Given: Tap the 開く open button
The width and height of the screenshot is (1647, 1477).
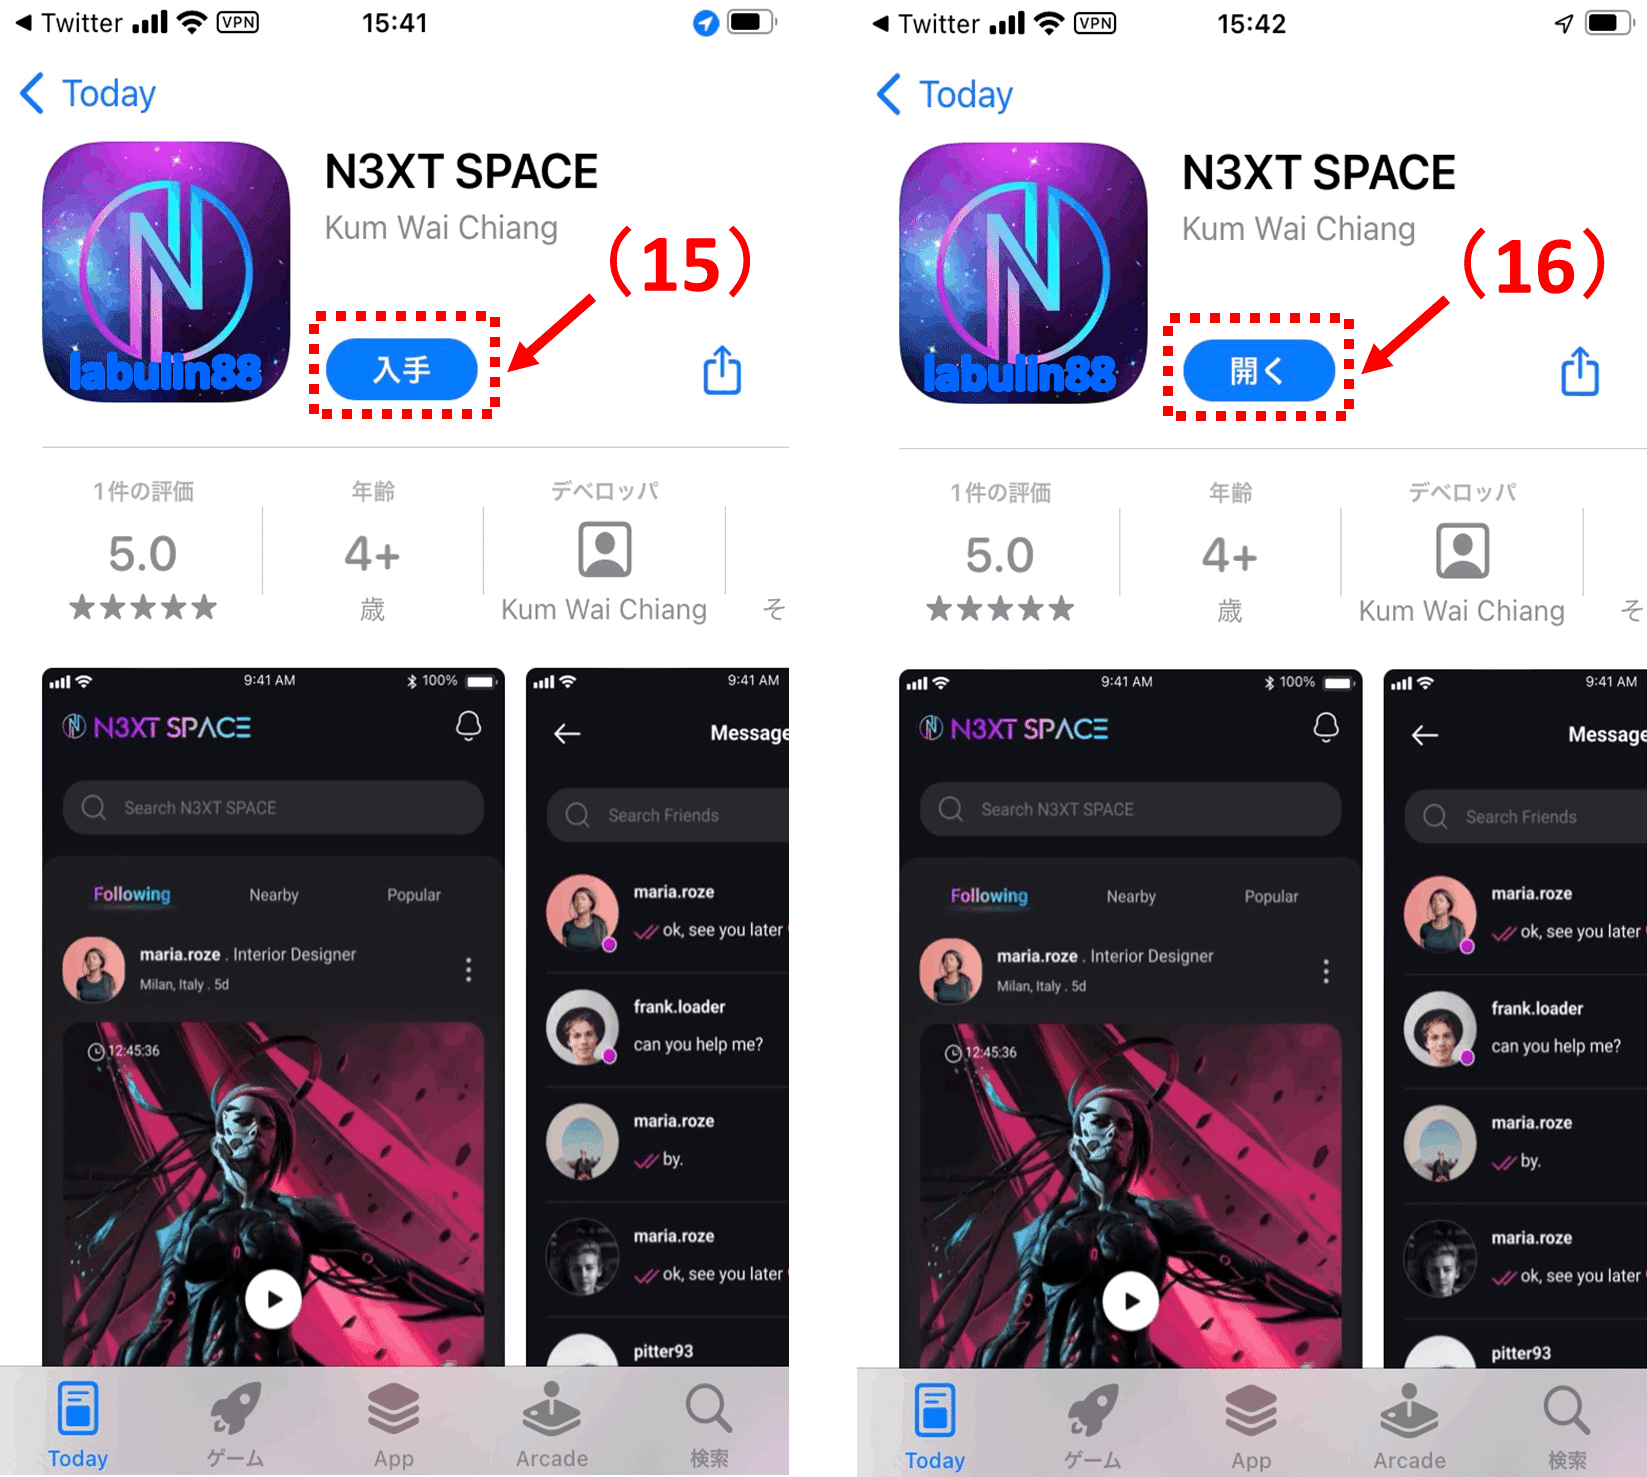Looking at the screenshot, I should tap(1258, 371).
